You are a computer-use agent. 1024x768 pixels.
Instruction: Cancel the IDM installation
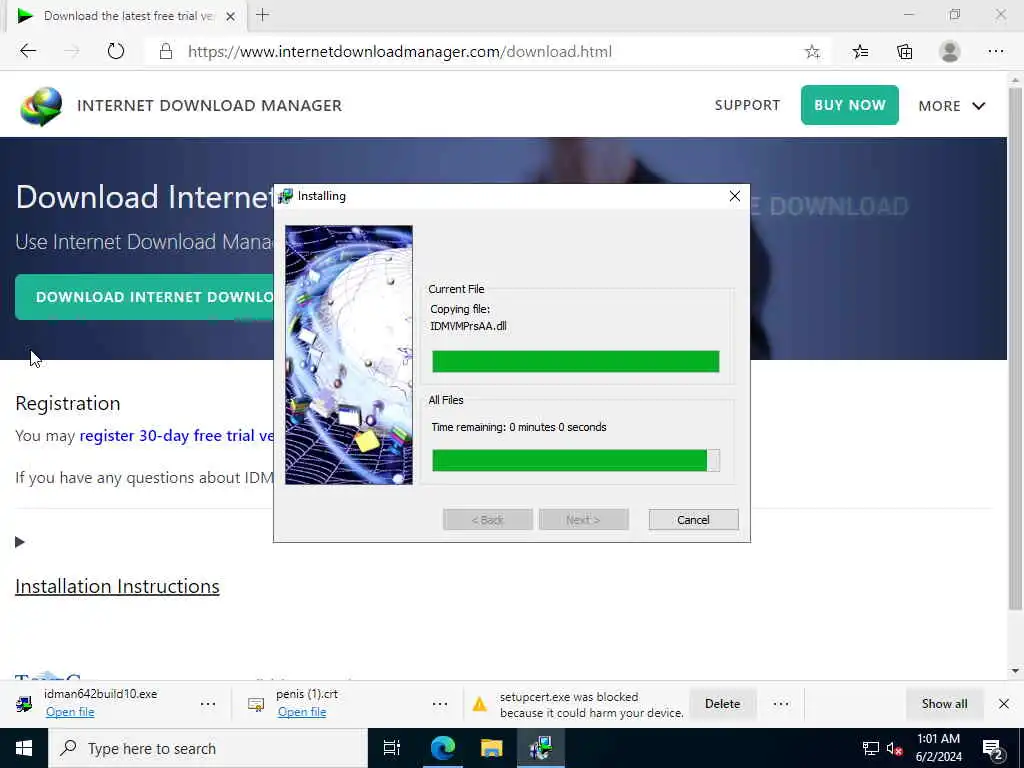pyautogui.click(x=694, y=520)
